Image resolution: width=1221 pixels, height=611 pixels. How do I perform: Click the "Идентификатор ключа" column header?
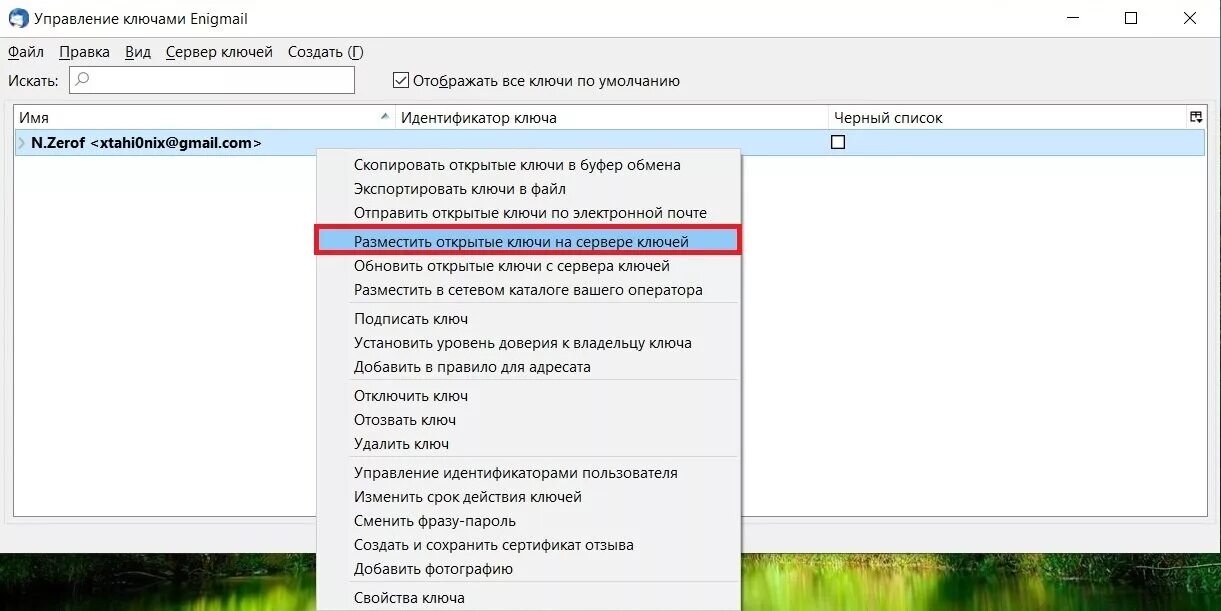point(612,117)
